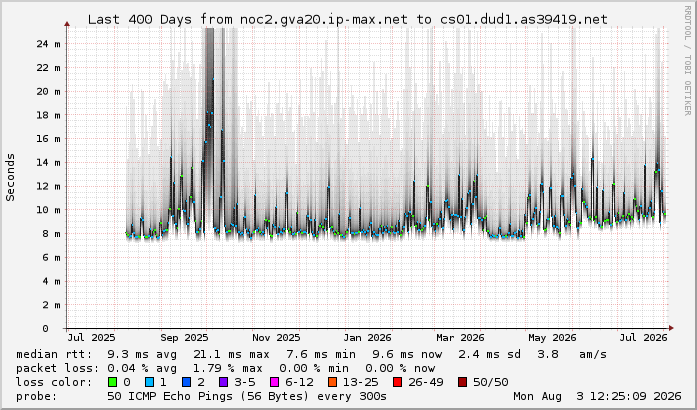Click the dark red swatch for 50/50
The image size is (697, 410).
point(462,382)
